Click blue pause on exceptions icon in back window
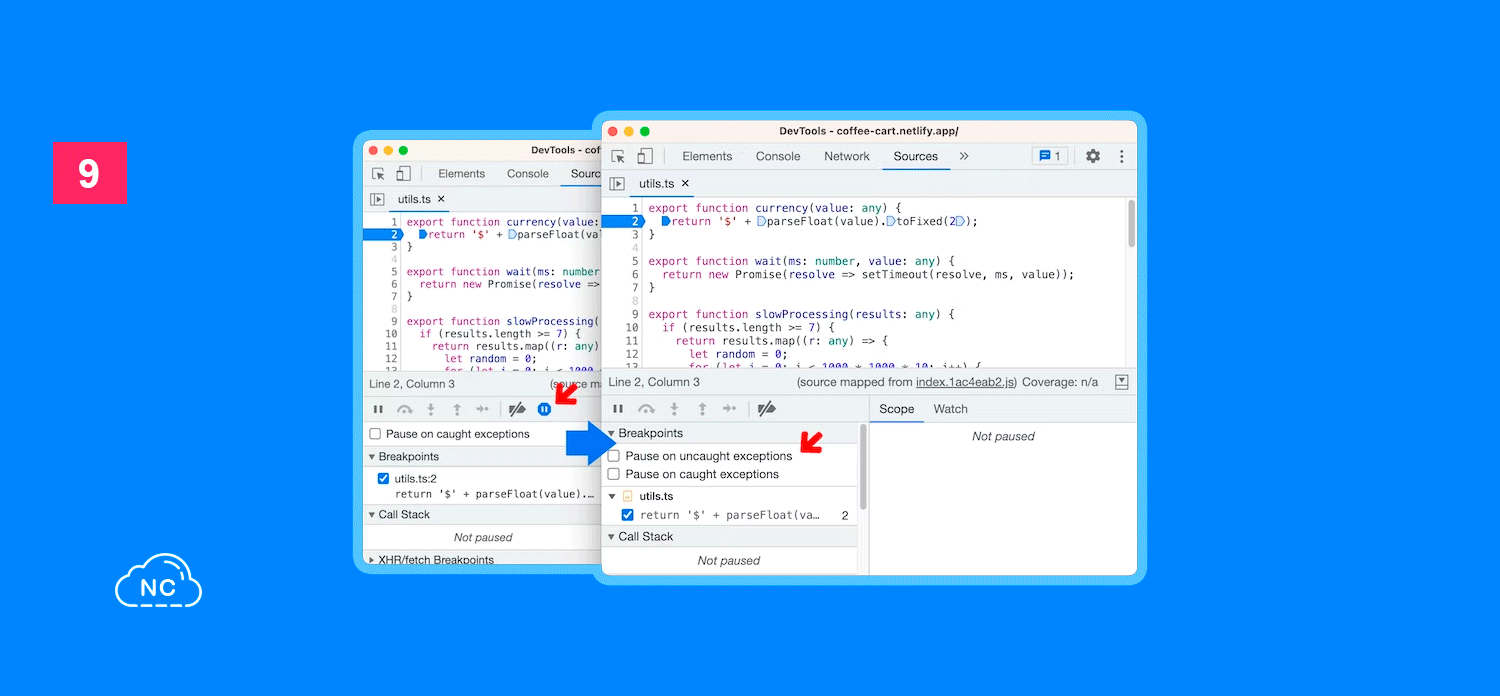The image size is (1500, 696). tap(544, 409)
